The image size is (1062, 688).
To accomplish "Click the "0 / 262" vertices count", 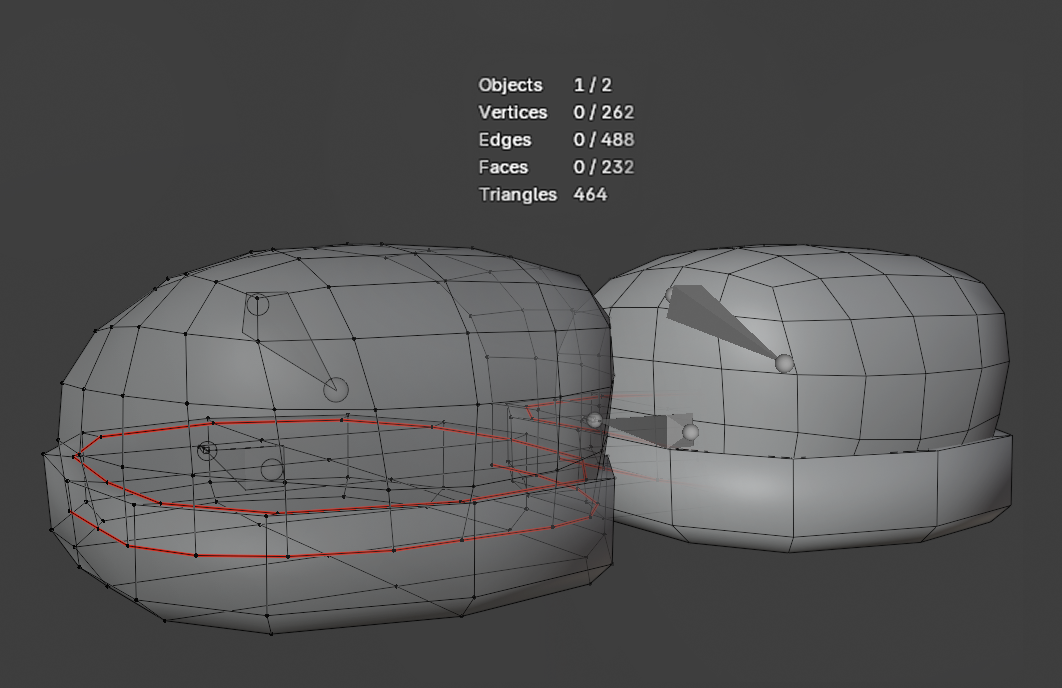I will (603, 112).
